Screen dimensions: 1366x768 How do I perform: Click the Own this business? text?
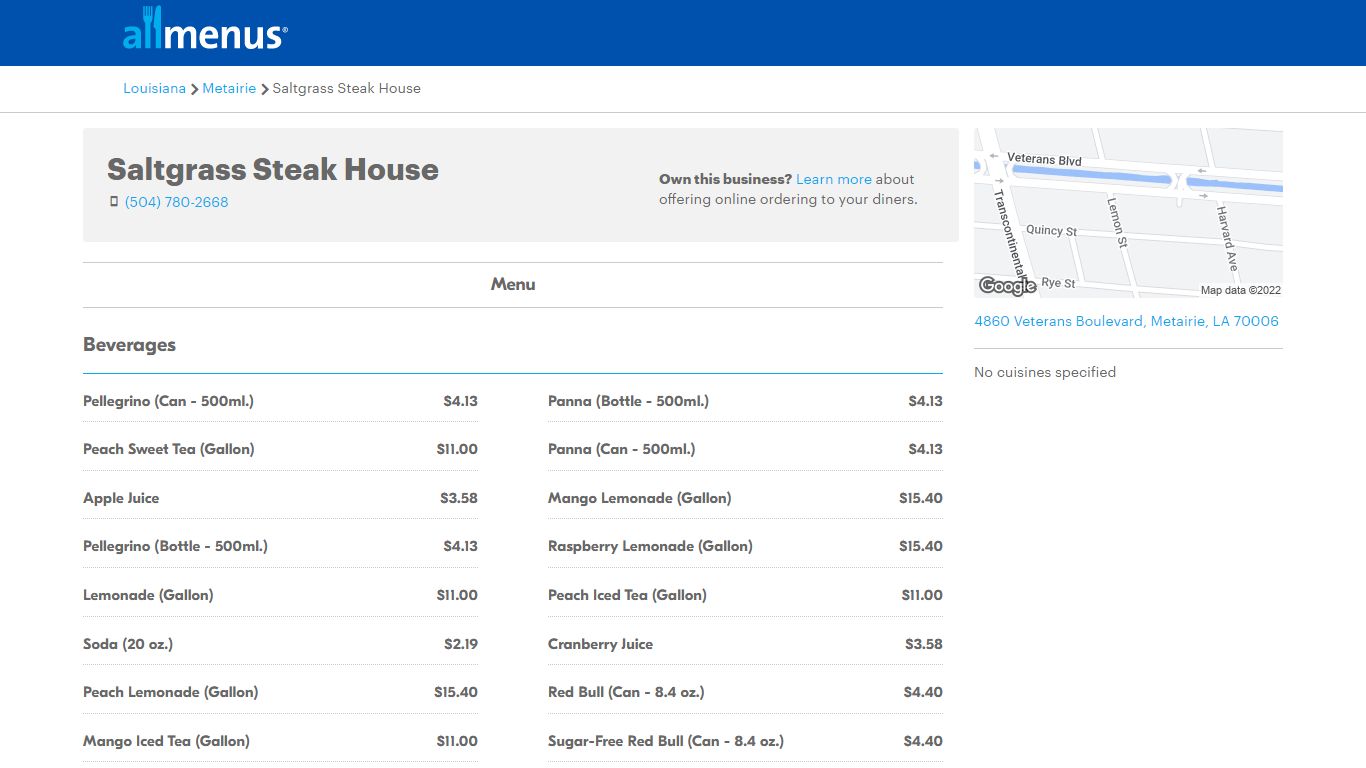(x=725, y=179)
